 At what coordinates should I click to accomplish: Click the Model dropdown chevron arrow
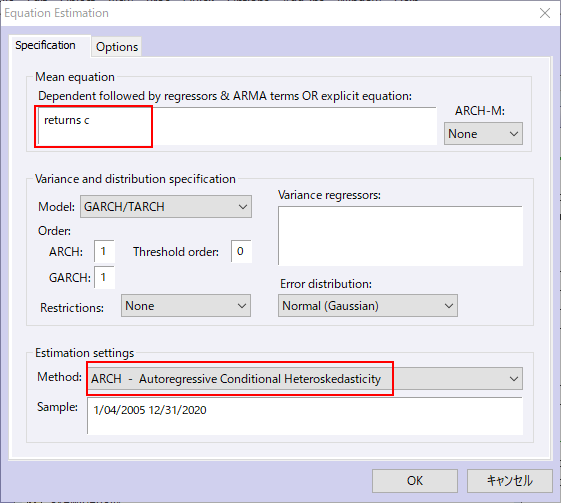243,207
